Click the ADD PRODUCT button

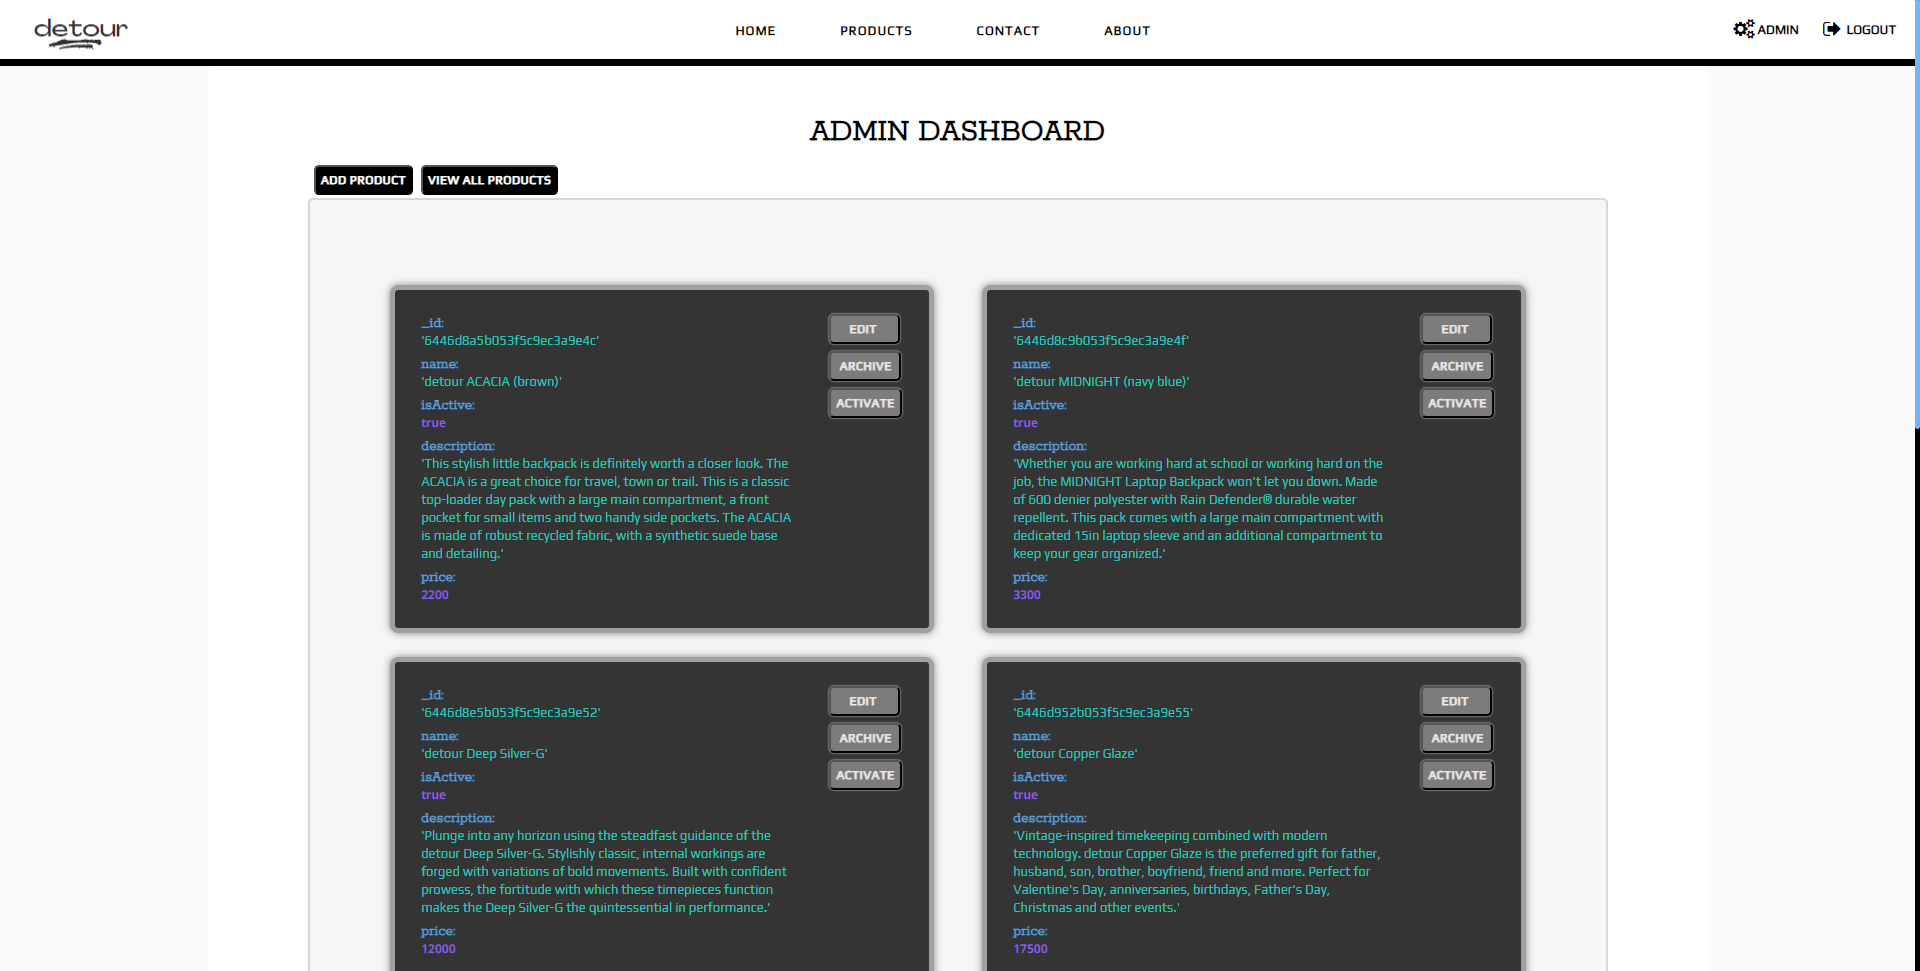(363, 180)
